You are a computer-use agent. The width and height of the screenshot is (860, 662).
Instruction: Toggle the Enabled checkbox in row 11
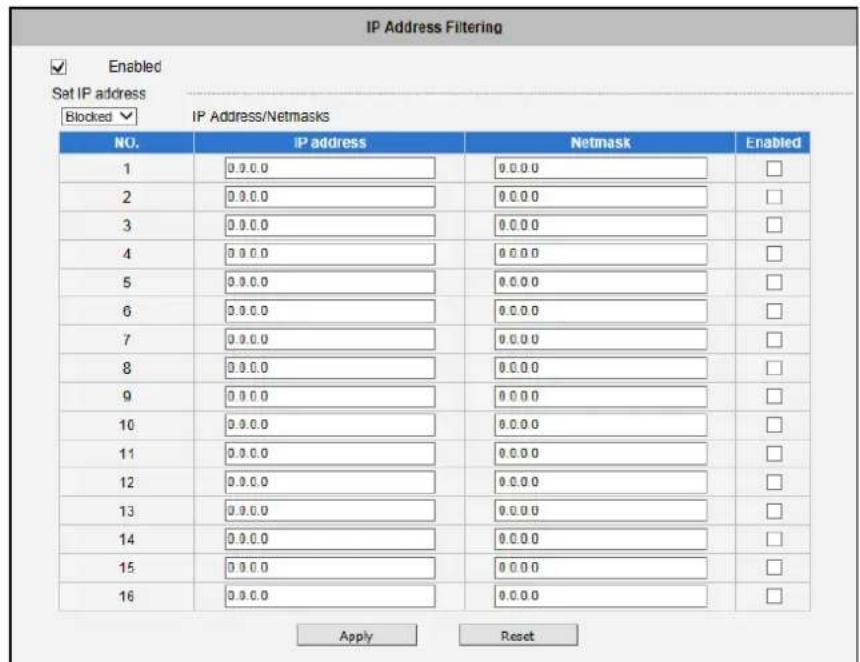coord(774,454)
